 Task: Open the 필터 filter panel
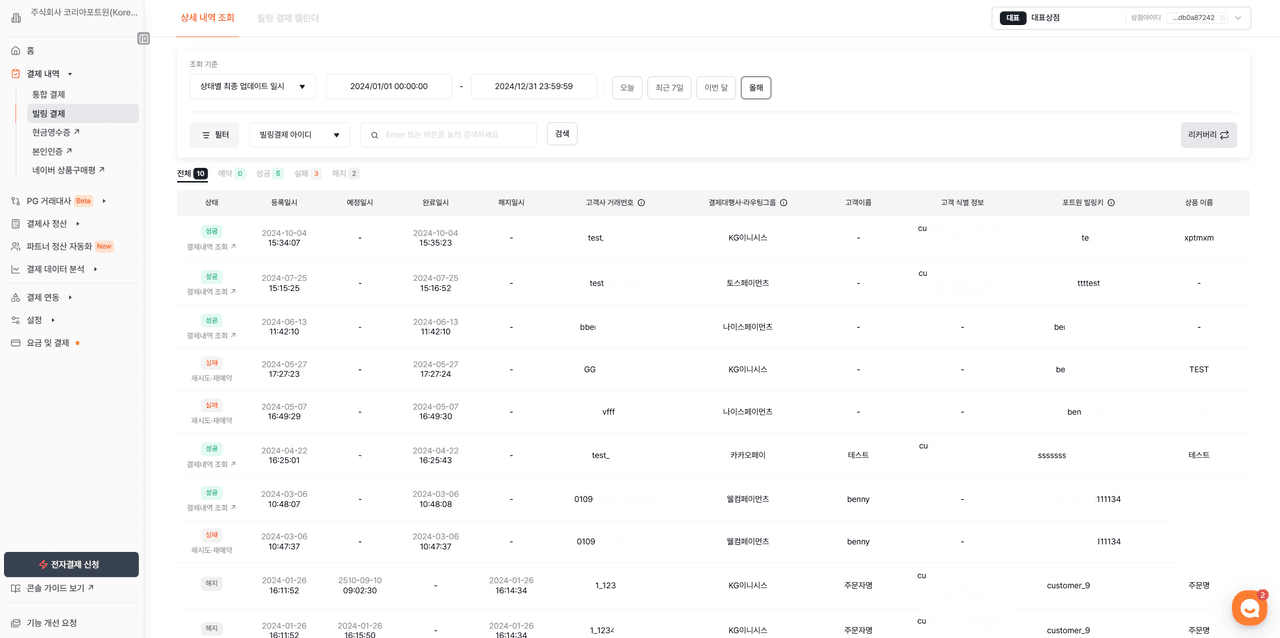[214, 135]
